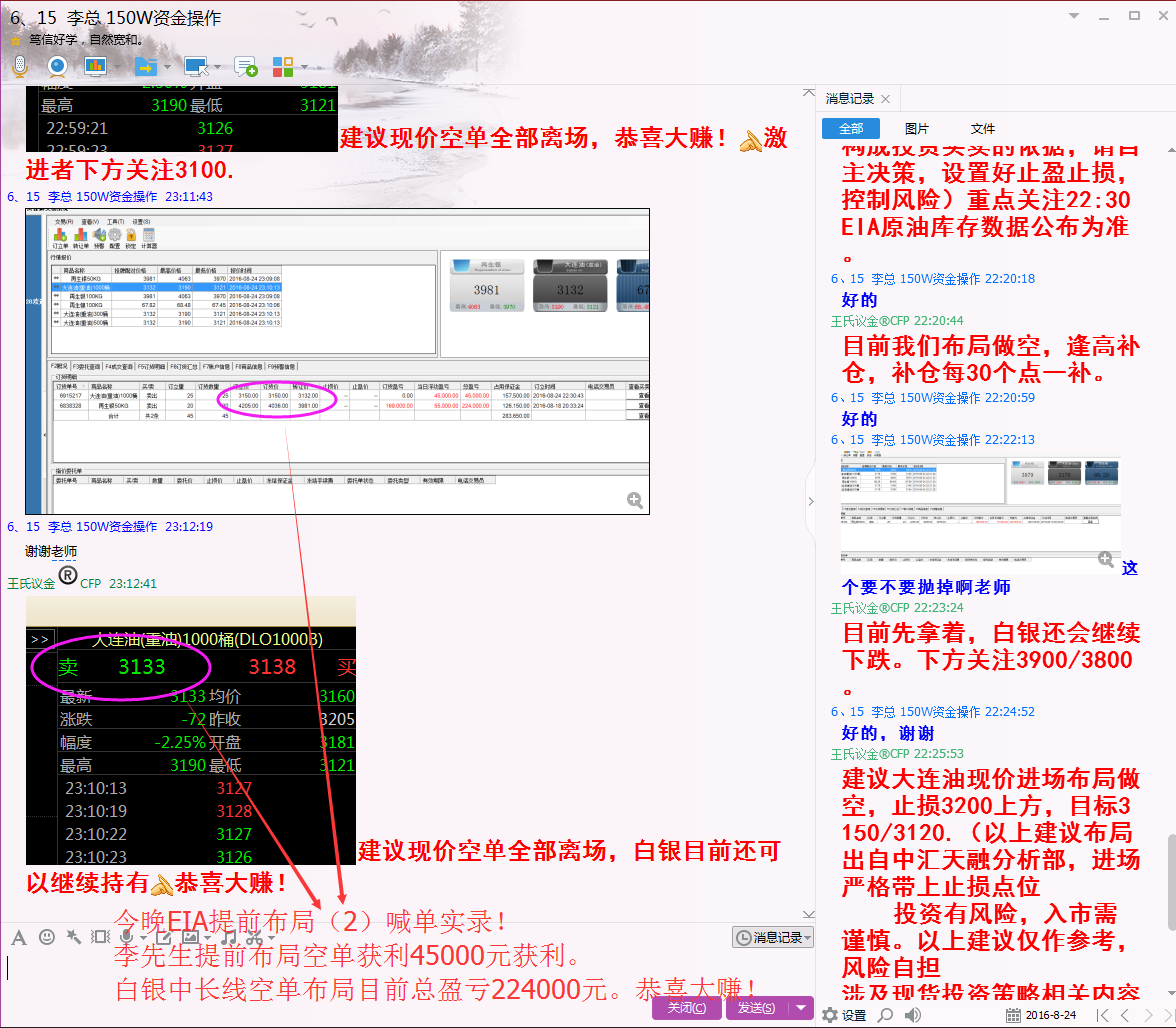Viewport: 1176px width, 1028px height.
Task: Click the presentation chart demo icon
Action: (x=96, y=66)
